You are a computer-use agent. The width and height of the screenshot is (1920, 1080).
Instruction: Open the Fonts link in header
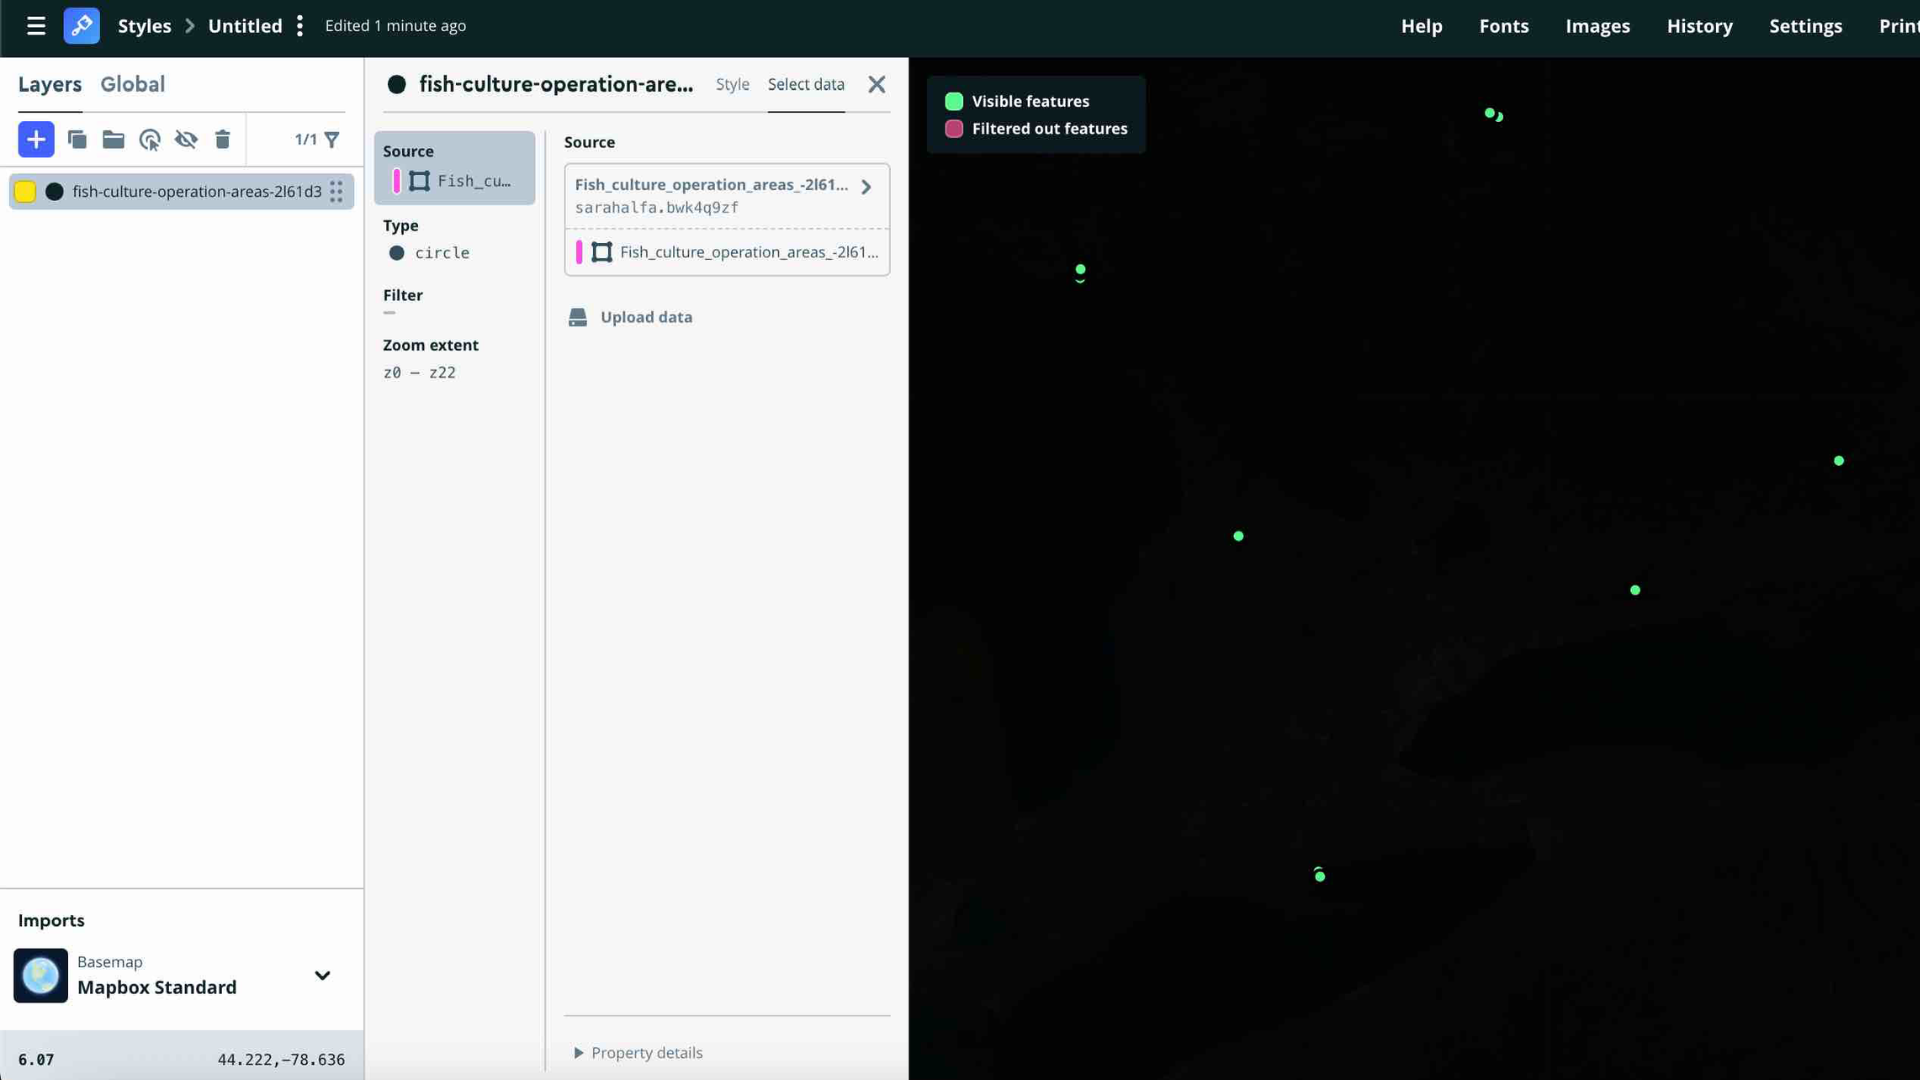(1503, 26)
